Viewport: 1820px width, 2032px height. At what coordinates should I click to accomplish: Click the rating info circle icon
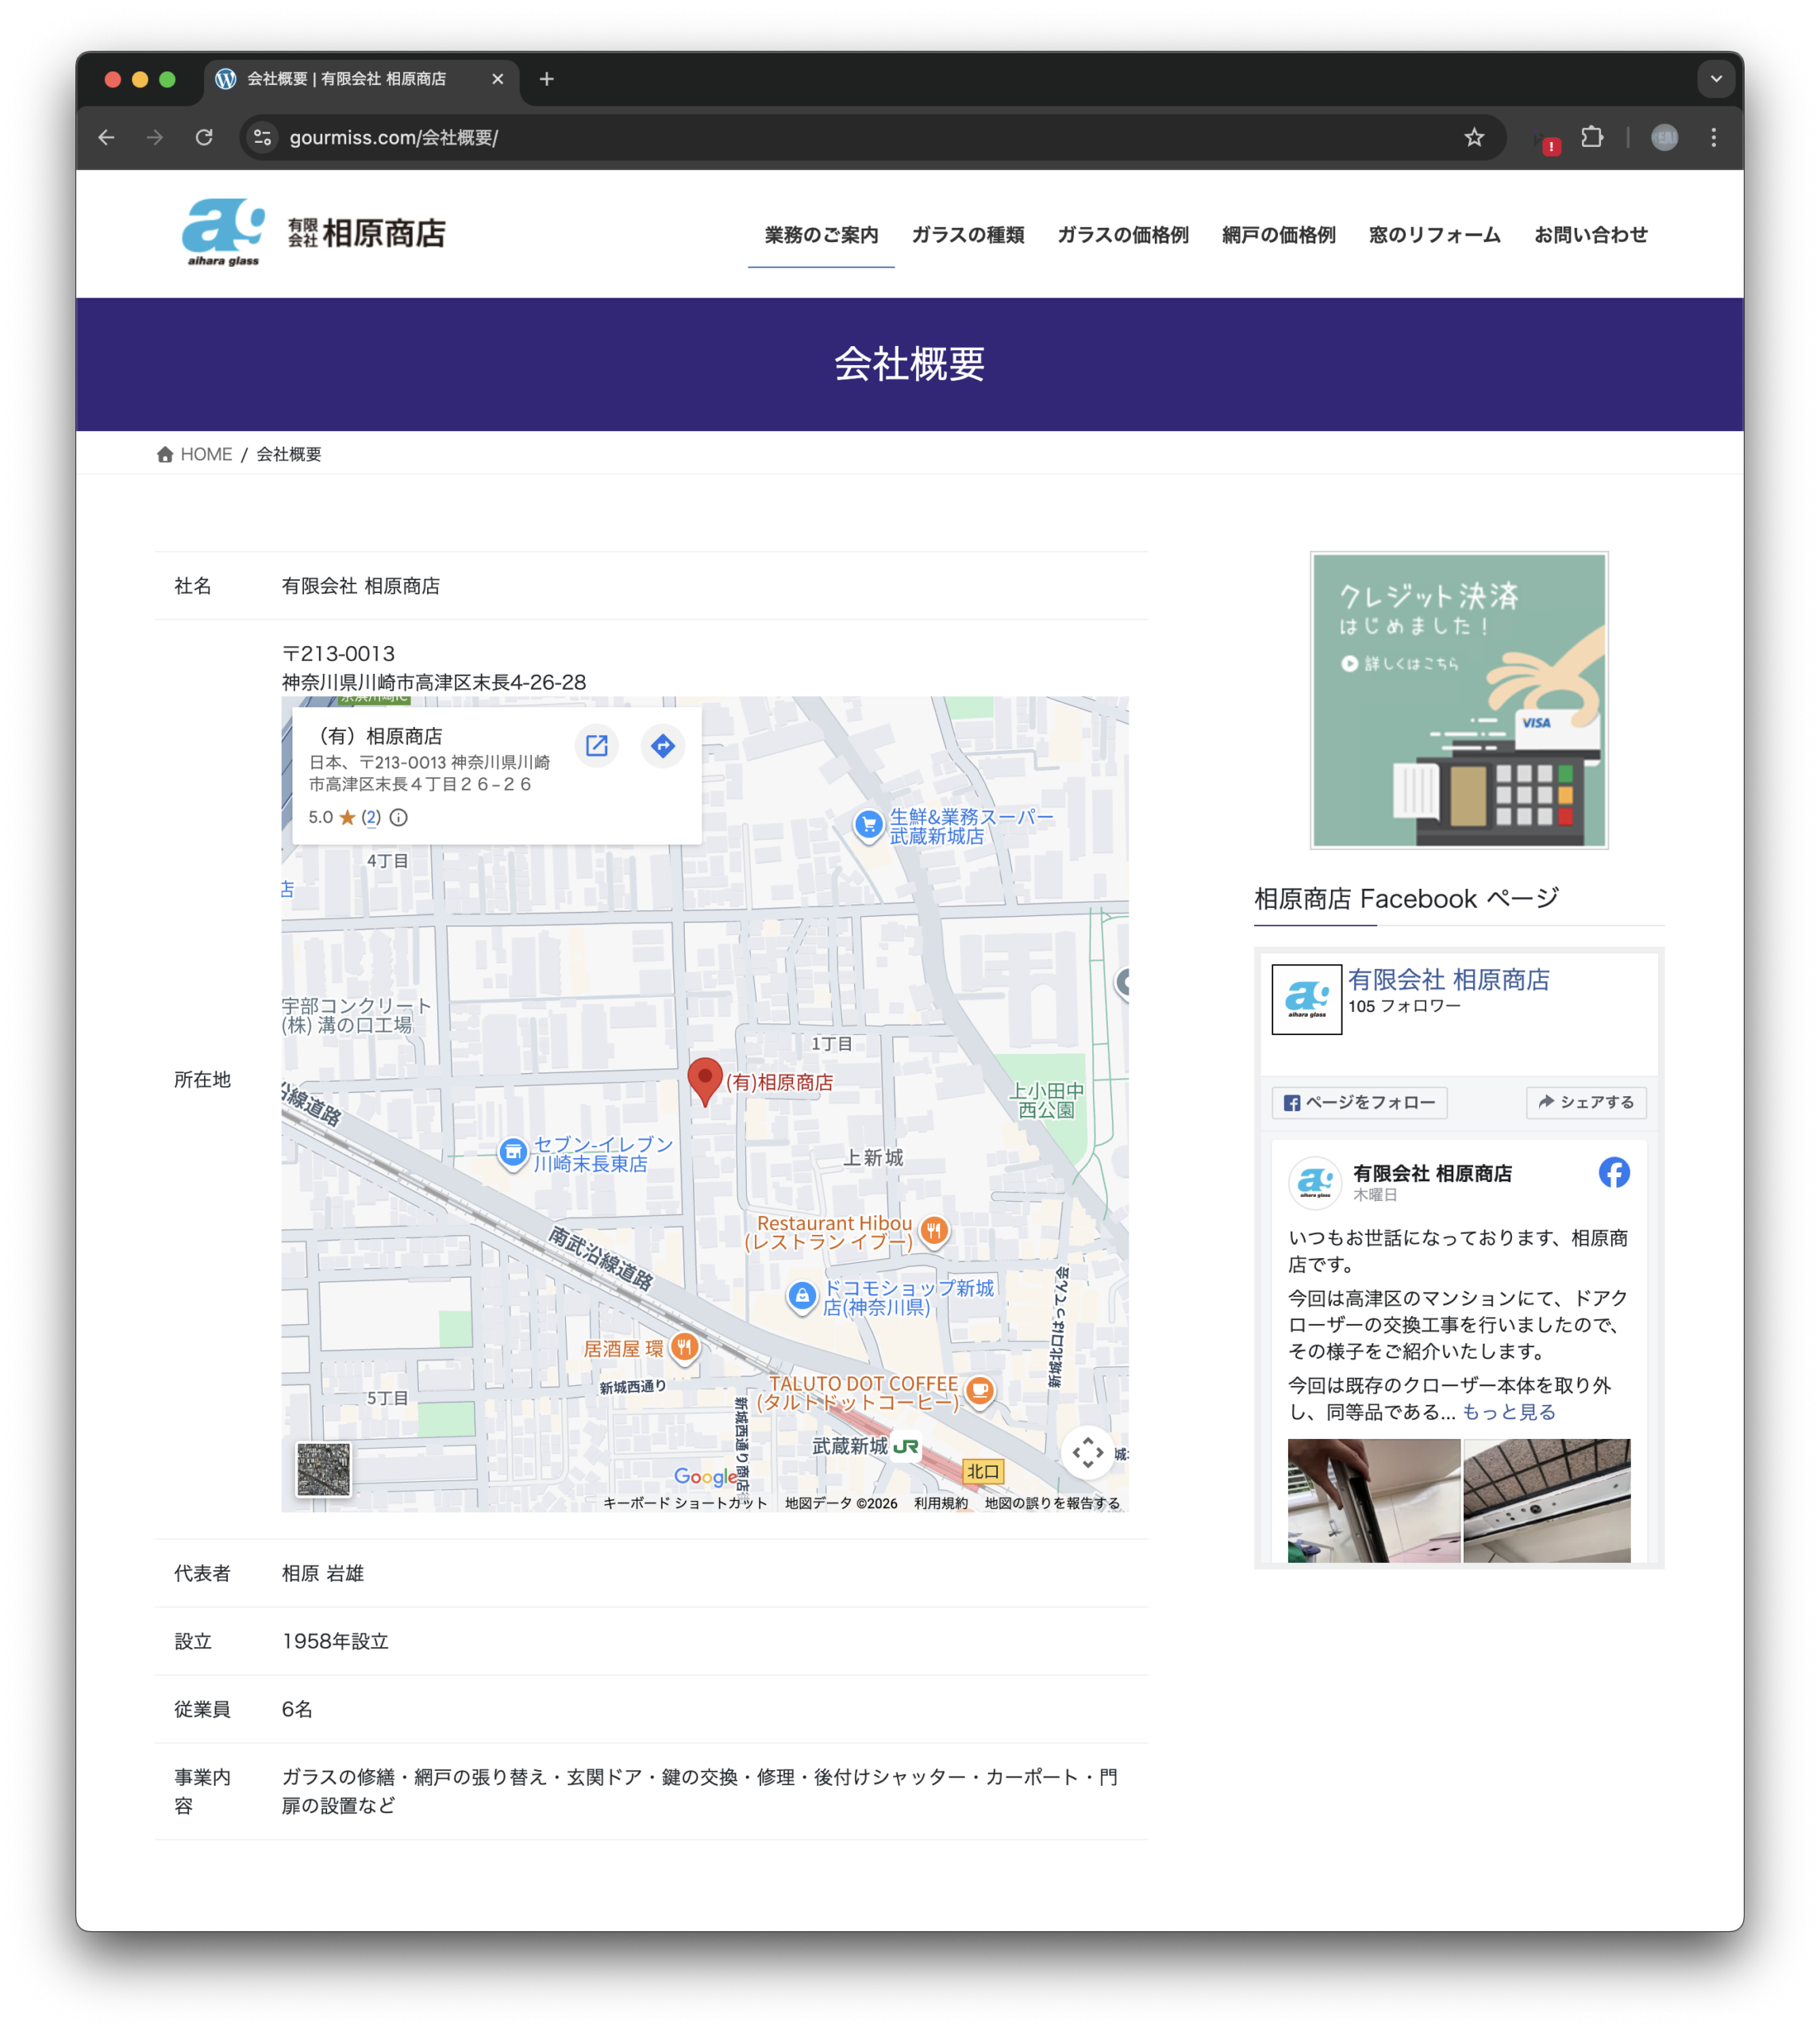[398, 818]
